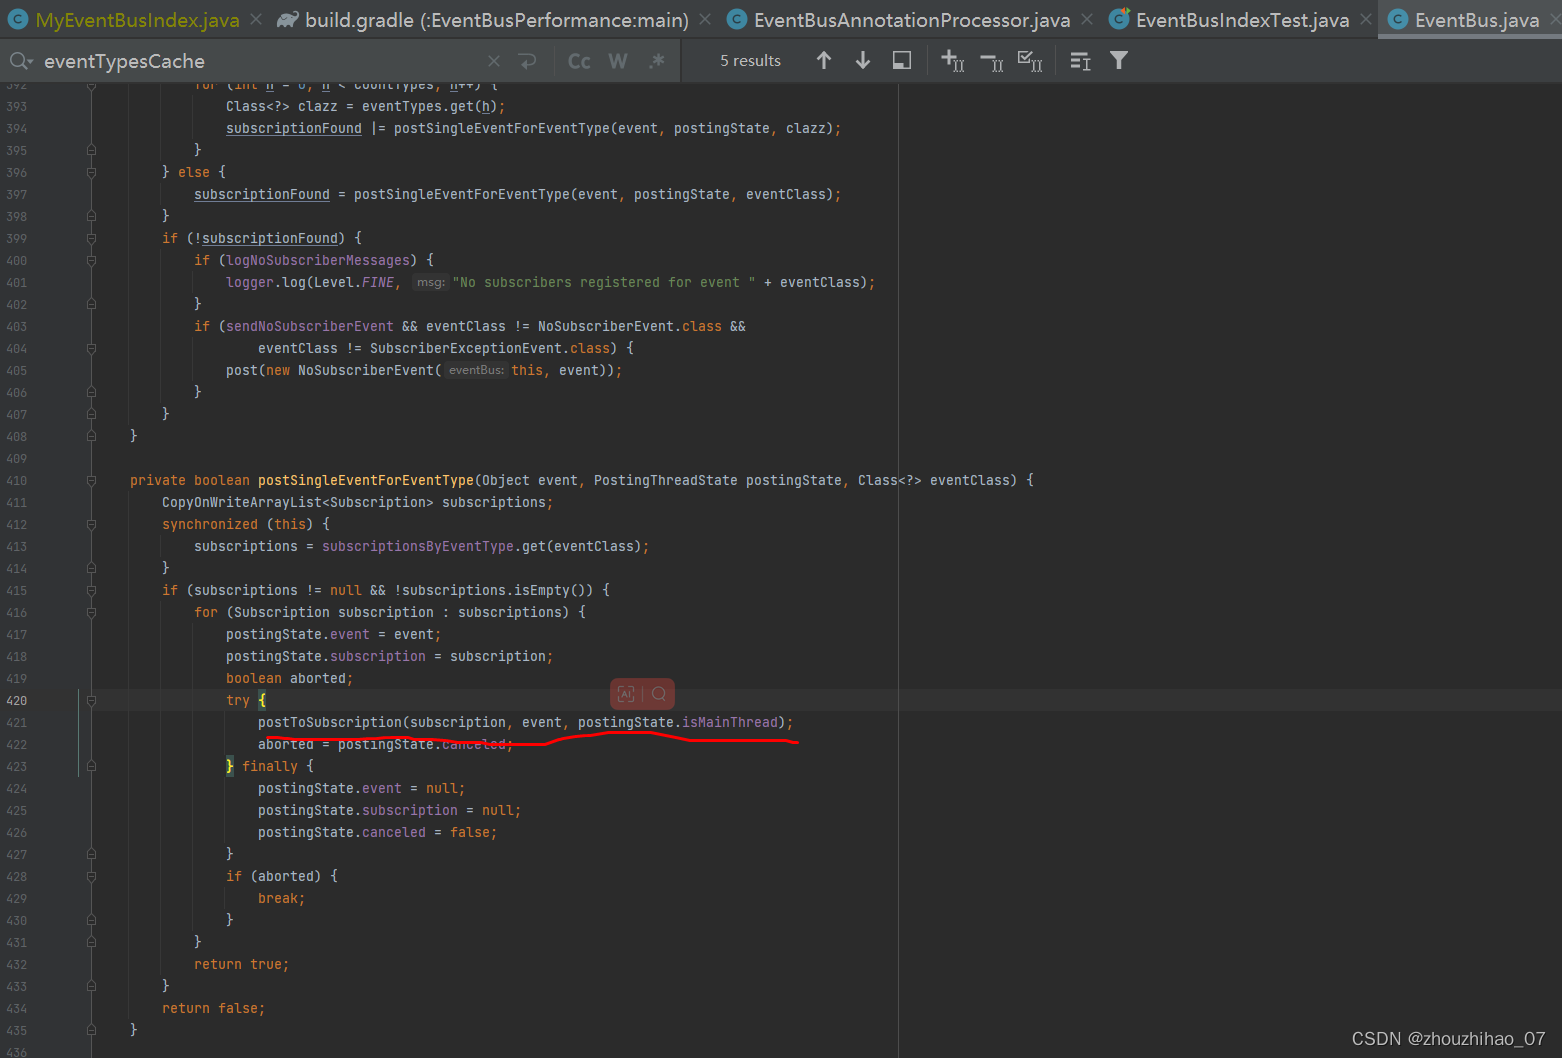Click the '5 results' counter text
The width and height of the screenshot is (1562, 1058).
[750, 61]
